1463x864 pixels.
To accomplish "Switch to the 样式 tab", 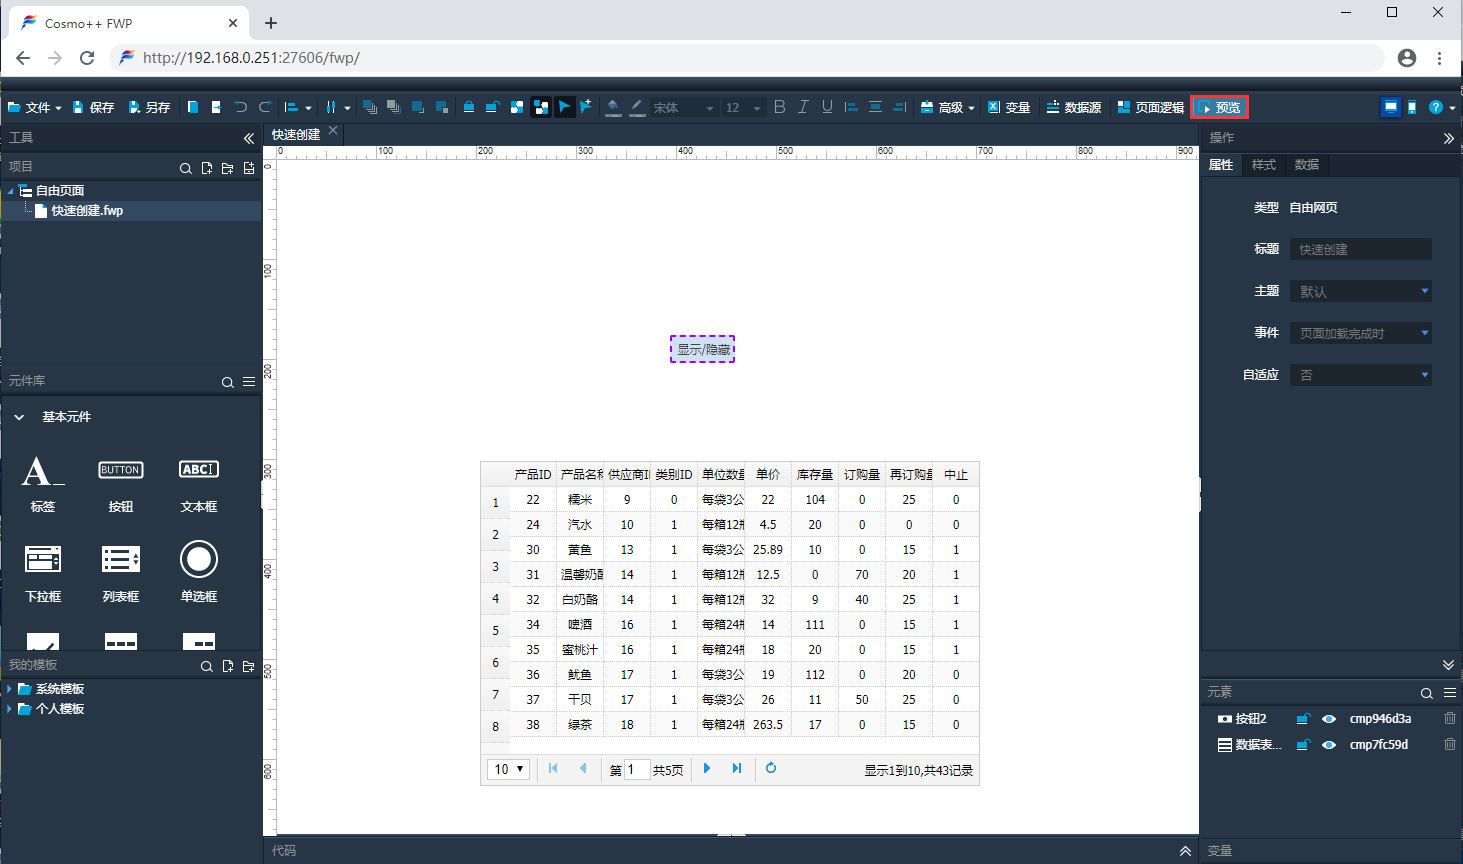I will coord(1264,165).
